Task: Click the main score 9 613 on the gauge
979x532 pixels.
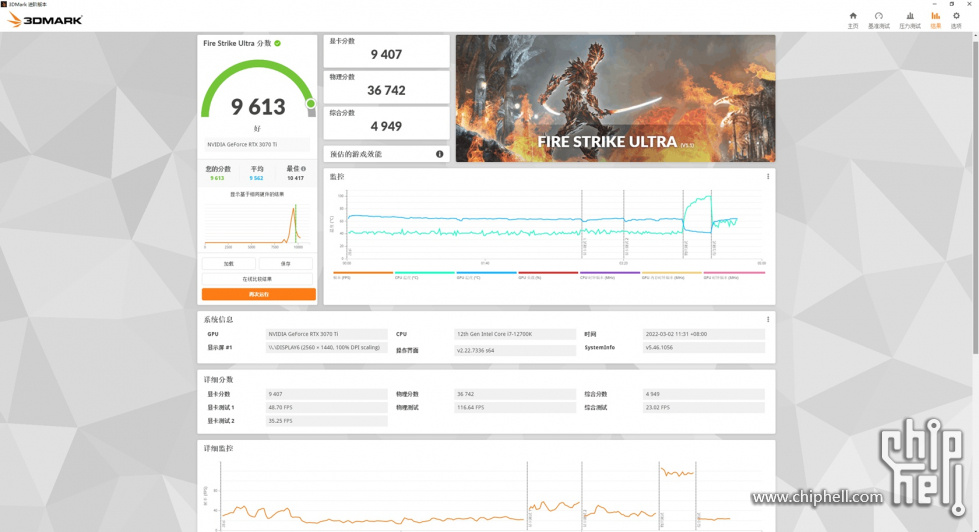Action: tap(258, 107)
